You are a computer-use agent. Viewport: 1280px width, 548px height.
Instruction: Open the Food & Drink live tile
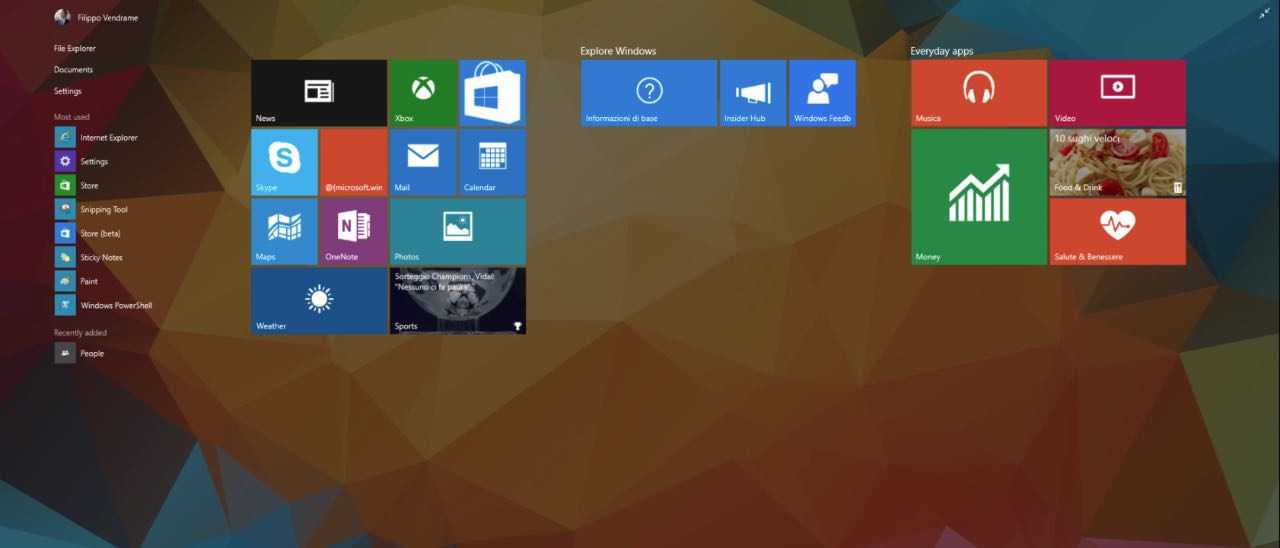coord(1118,162)
